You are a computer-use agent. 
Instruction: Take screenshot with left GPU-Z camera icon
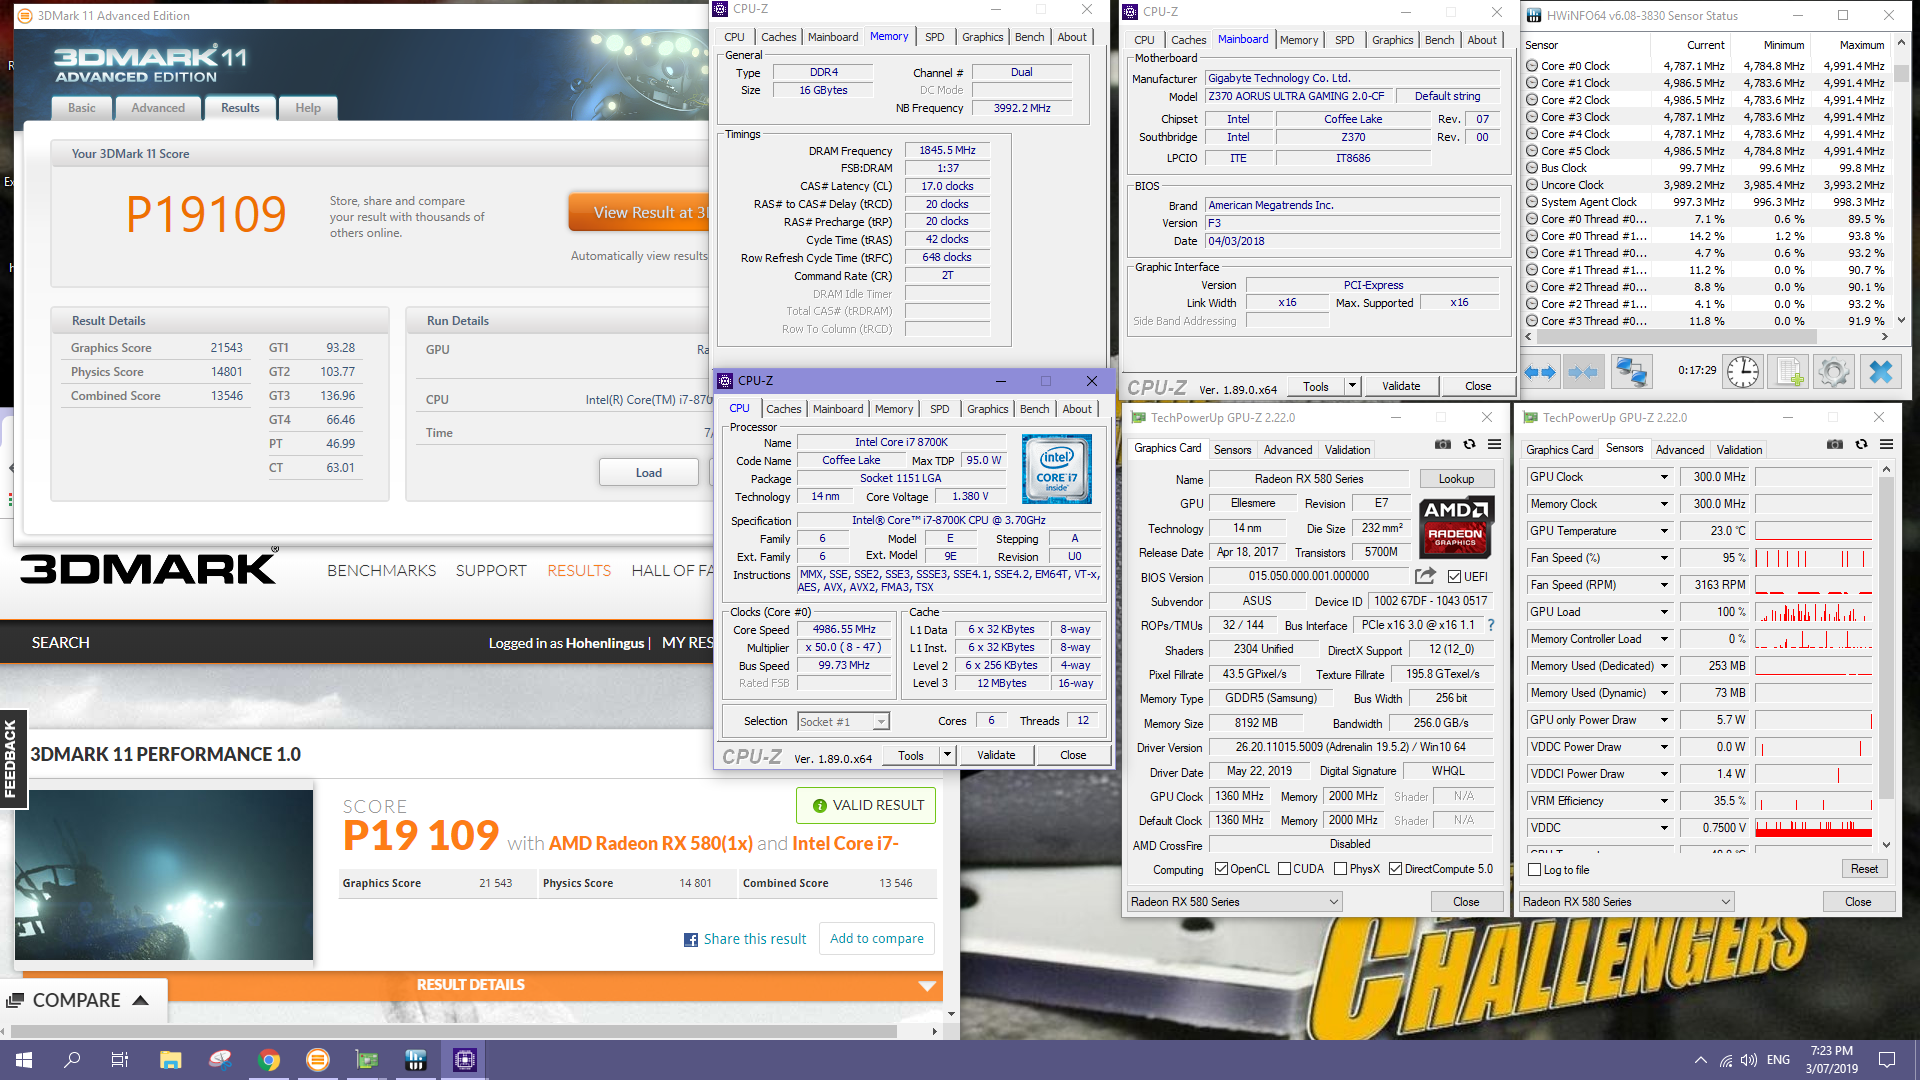click(1443, 445)
